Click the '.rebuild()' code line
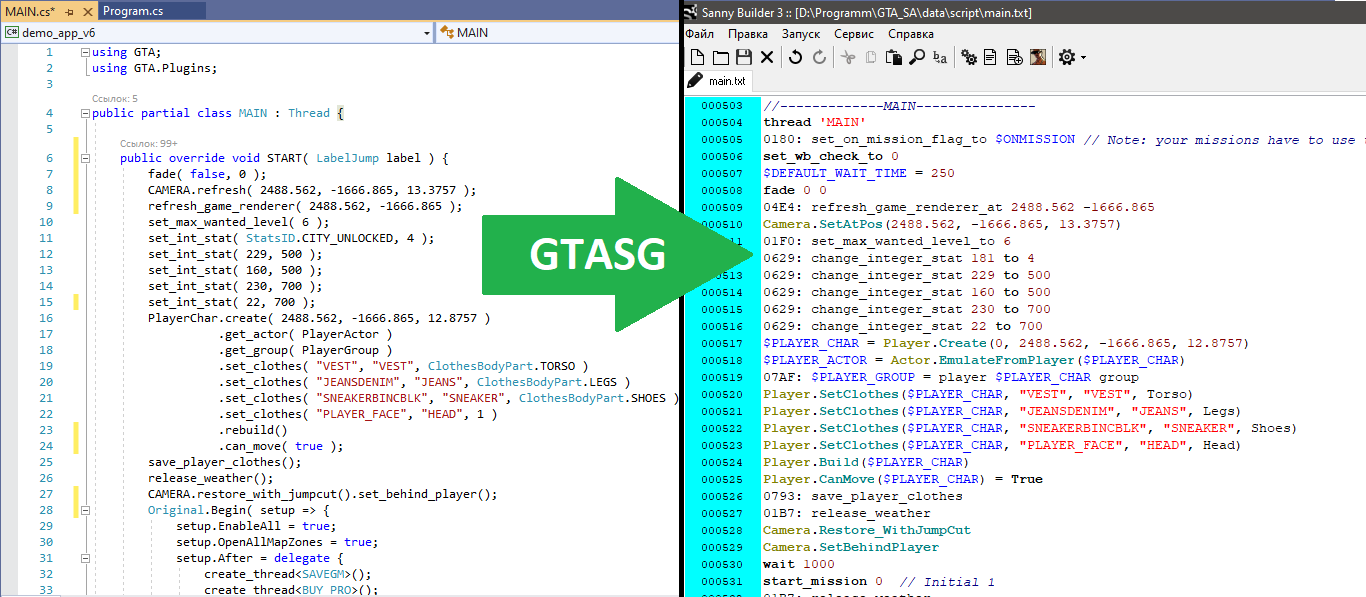1366x597 pixels. click(253, 430)
